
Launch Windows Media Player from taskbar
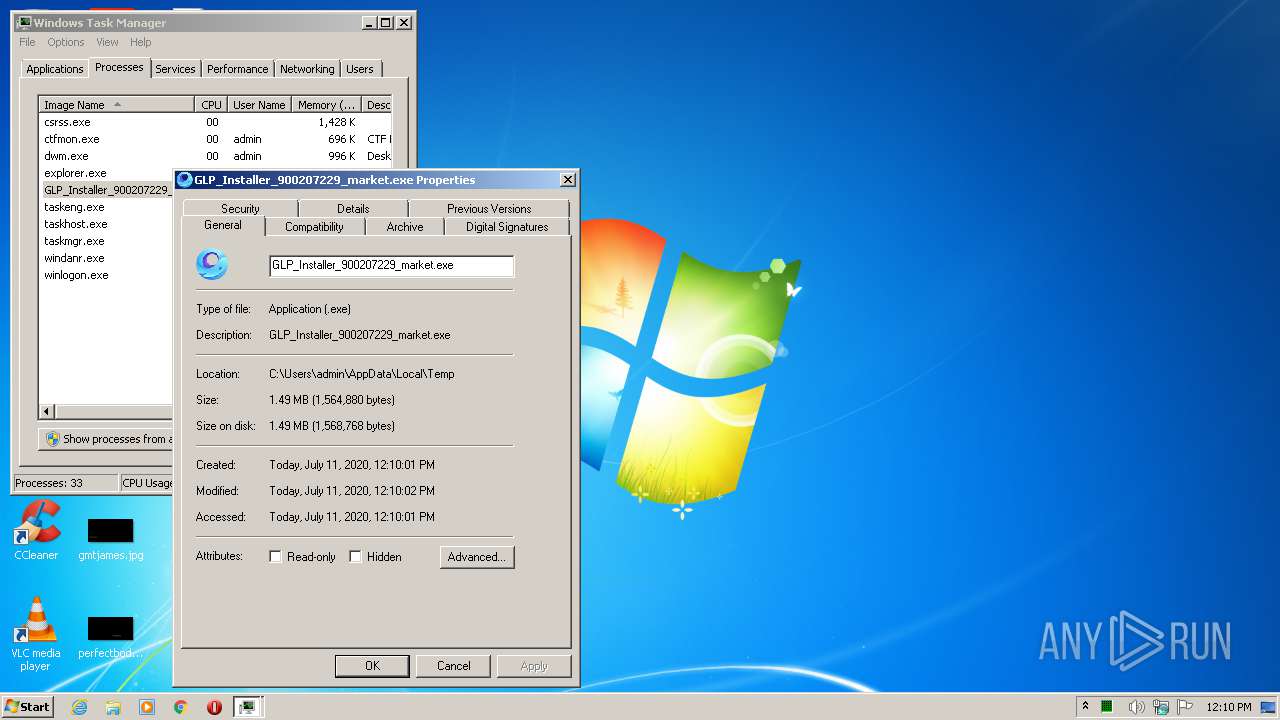coord(147,707)
